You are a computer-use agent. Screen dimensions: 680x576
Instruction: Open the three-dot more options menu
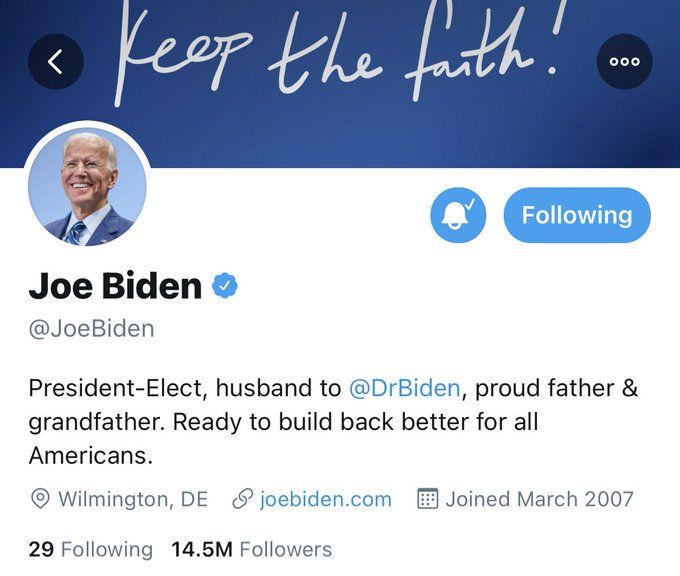point(624,62)
